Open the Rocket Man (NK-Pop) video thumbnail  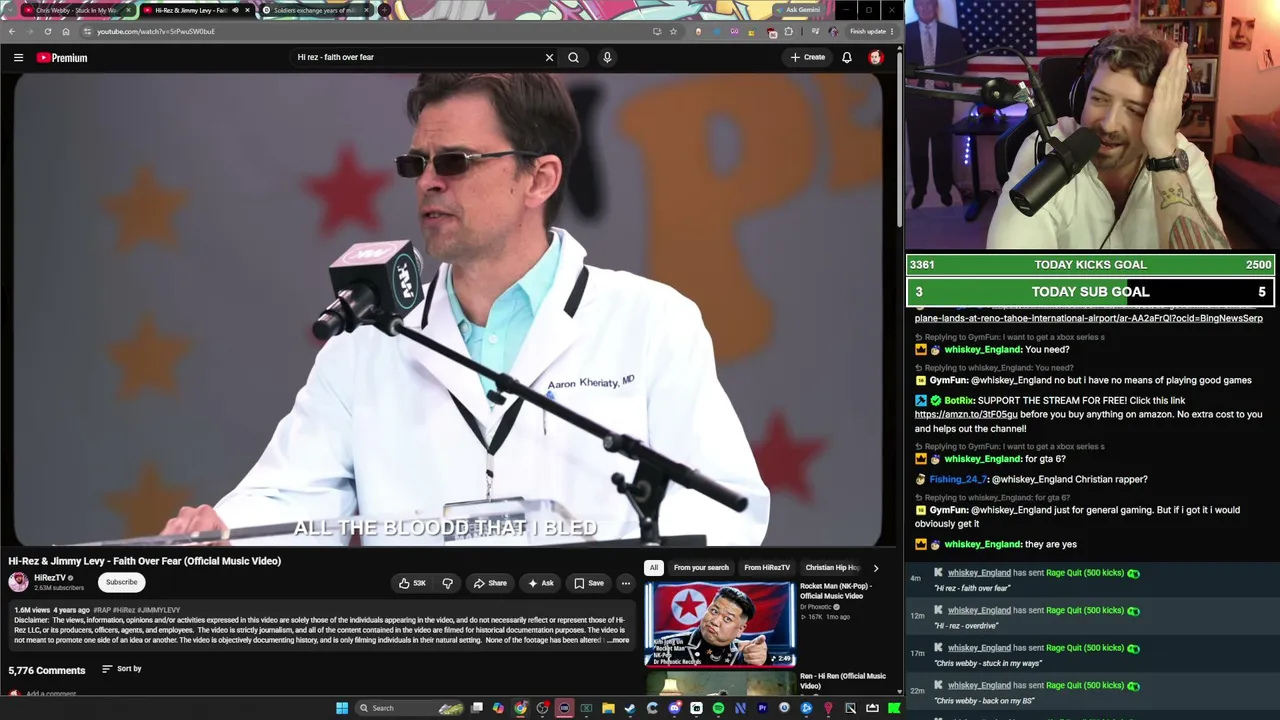coord(720,624)
